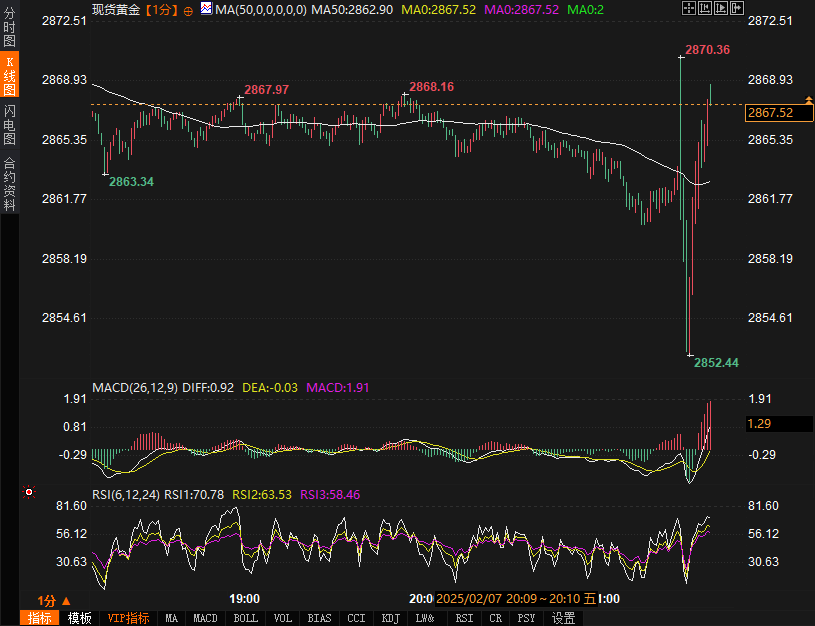Click the circled plus icon beside 【1分】
The height and width of the screenshot is (626, 815).
(x=188, y=9)
